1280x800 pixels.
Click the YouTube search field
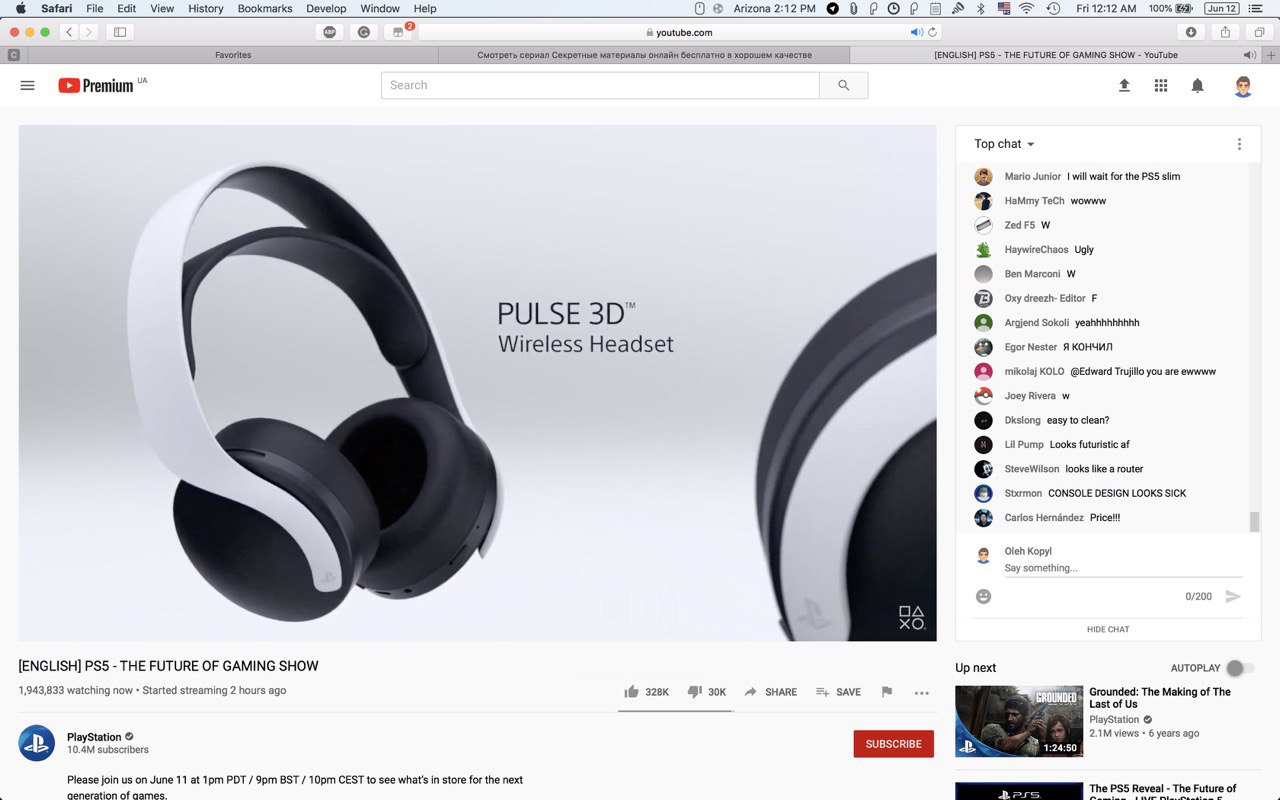click(x=600, y=86)
